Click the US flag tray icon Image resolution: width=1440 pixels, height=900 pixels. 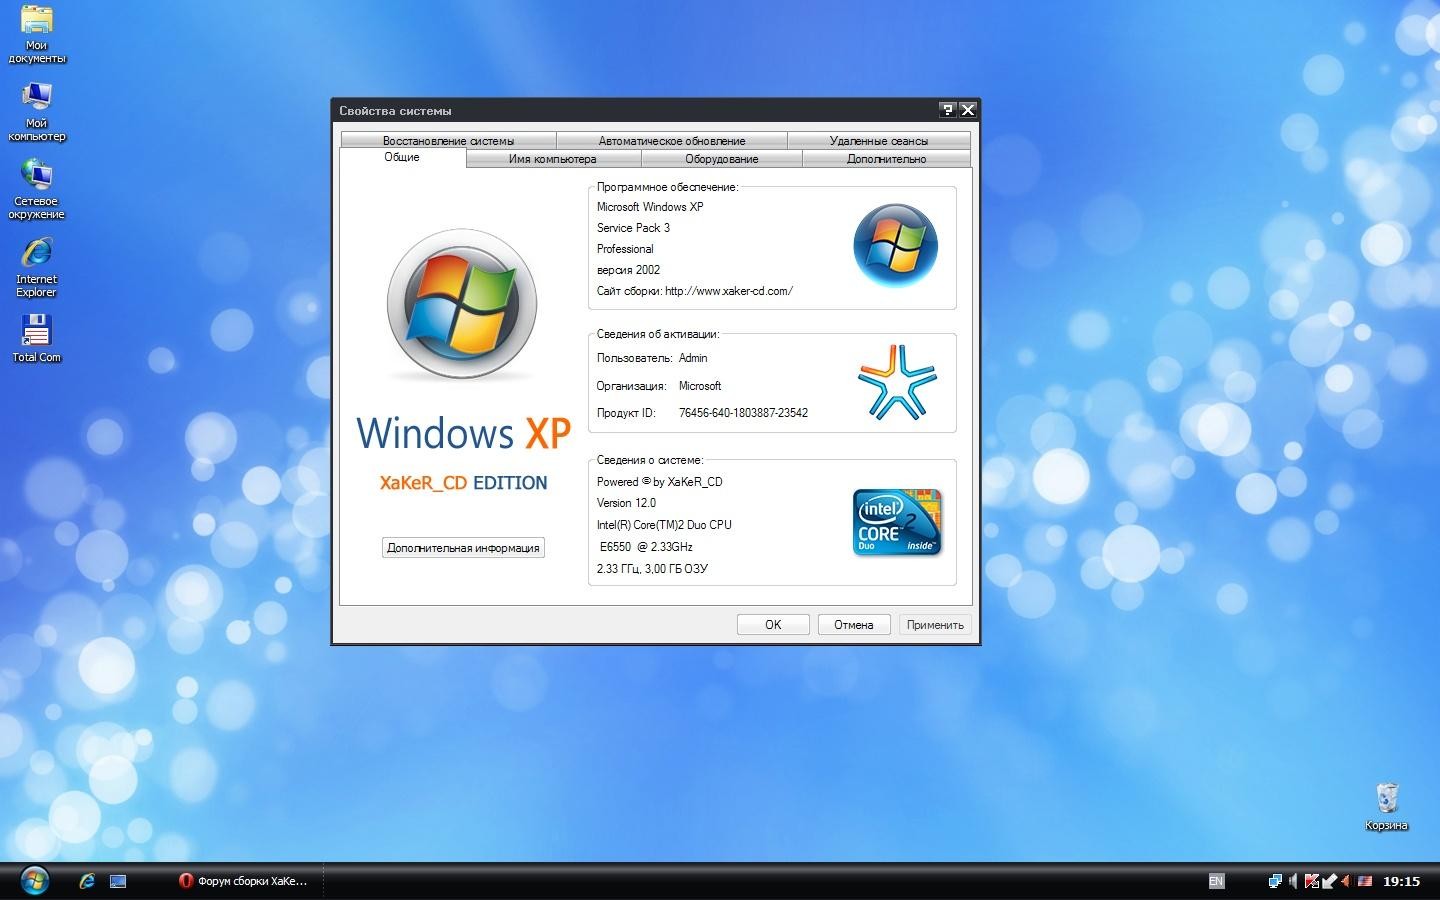[1364, 881]
